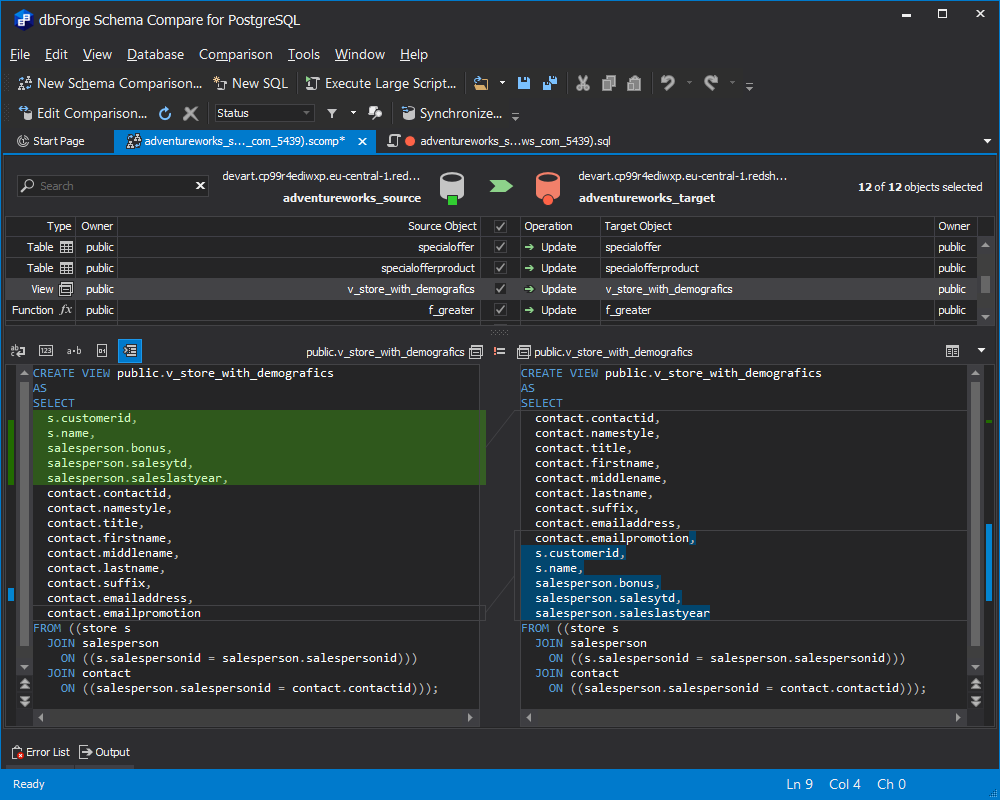Open the document tabs list dropdown arrow
1000x800 pixels.
point(987,141)
